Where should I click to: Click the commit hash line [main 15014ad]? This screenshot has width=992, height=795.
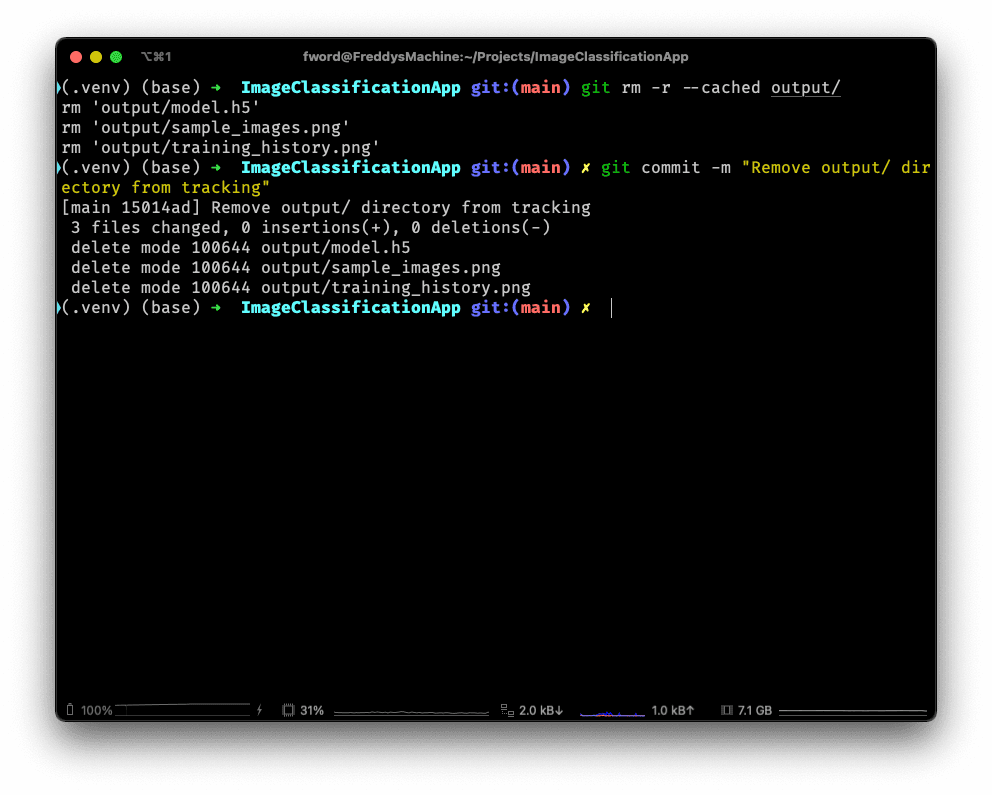tap(326, 207)
